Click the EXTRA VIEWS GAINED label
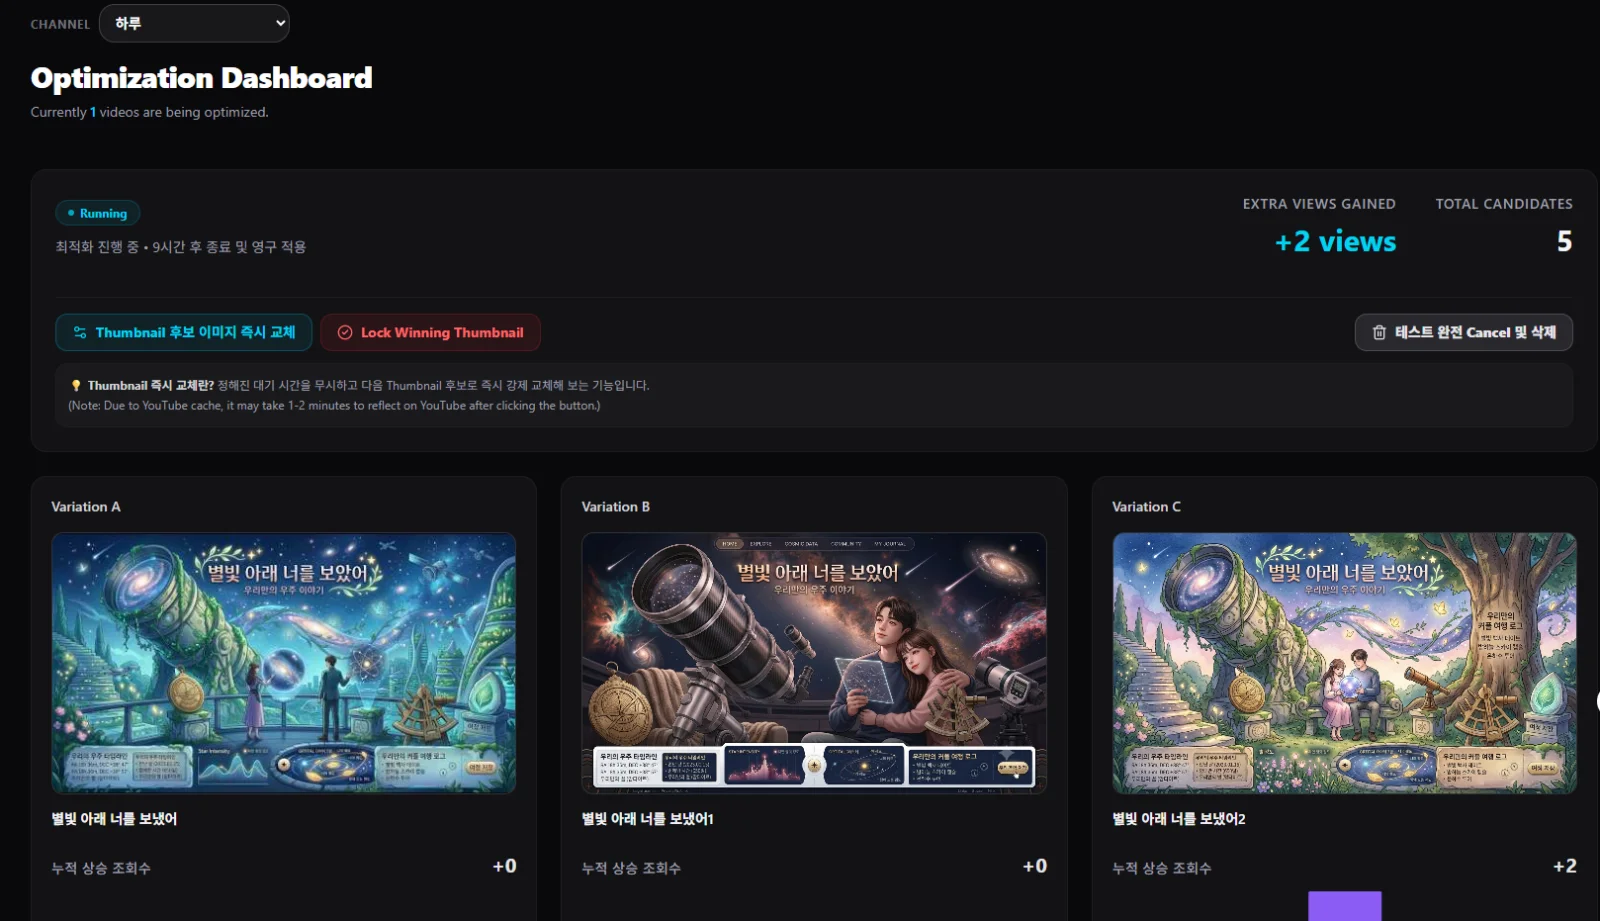This screenshot has height=921, width=1600. [x=1319, y=204]
